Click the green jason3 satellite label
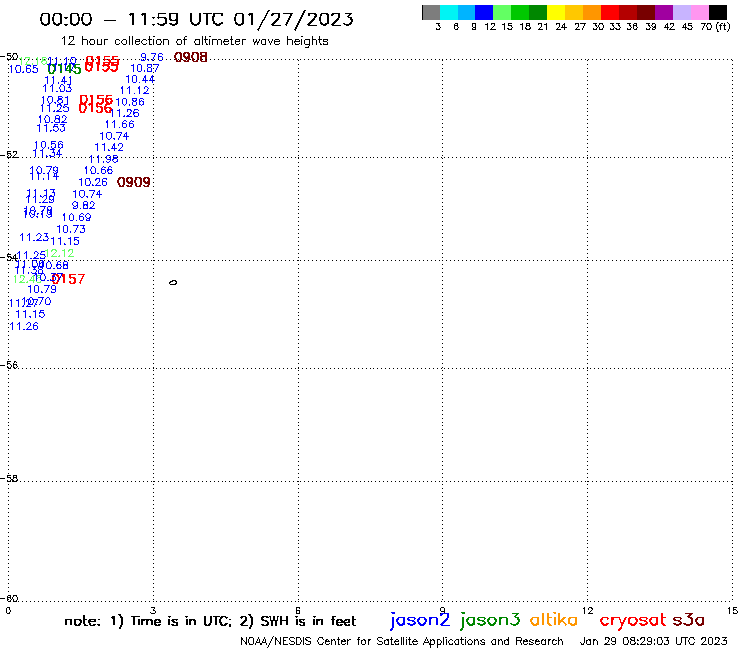Image resolution: width=740 pixels, height=650 pixels. (490, 620)
